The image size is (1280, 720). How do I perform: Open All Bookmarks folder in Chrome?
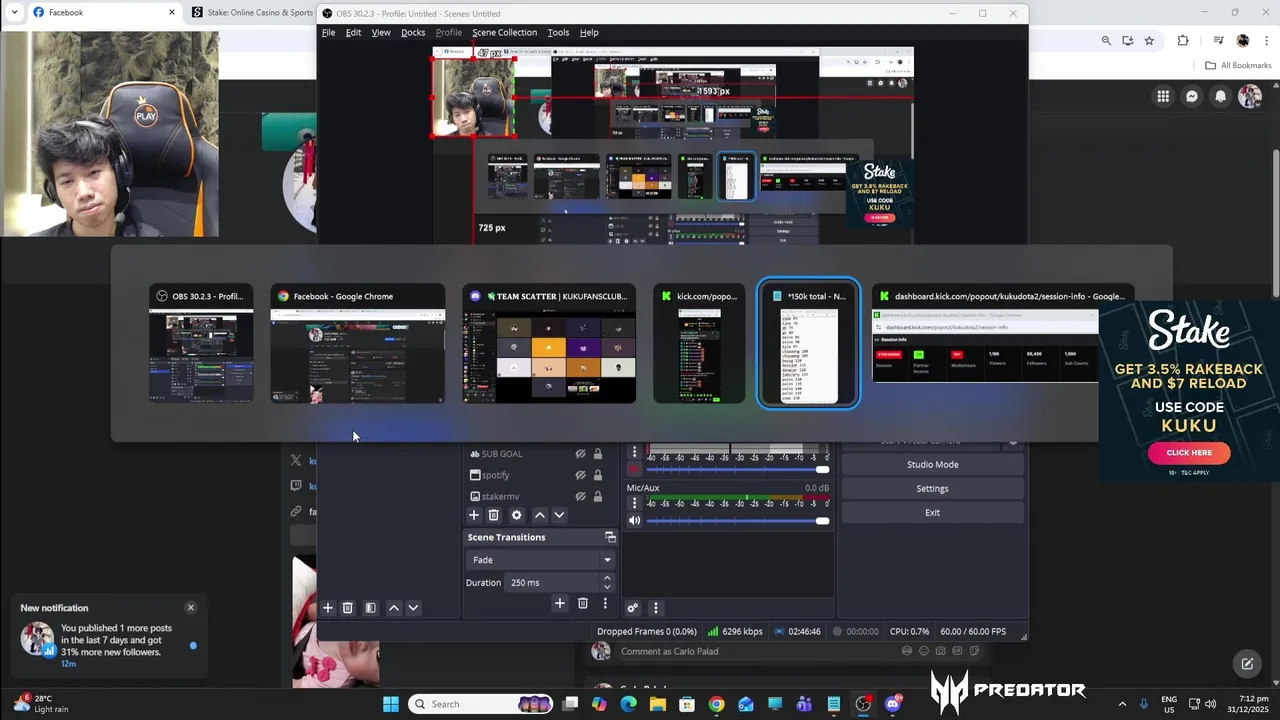coord(1238,65)
